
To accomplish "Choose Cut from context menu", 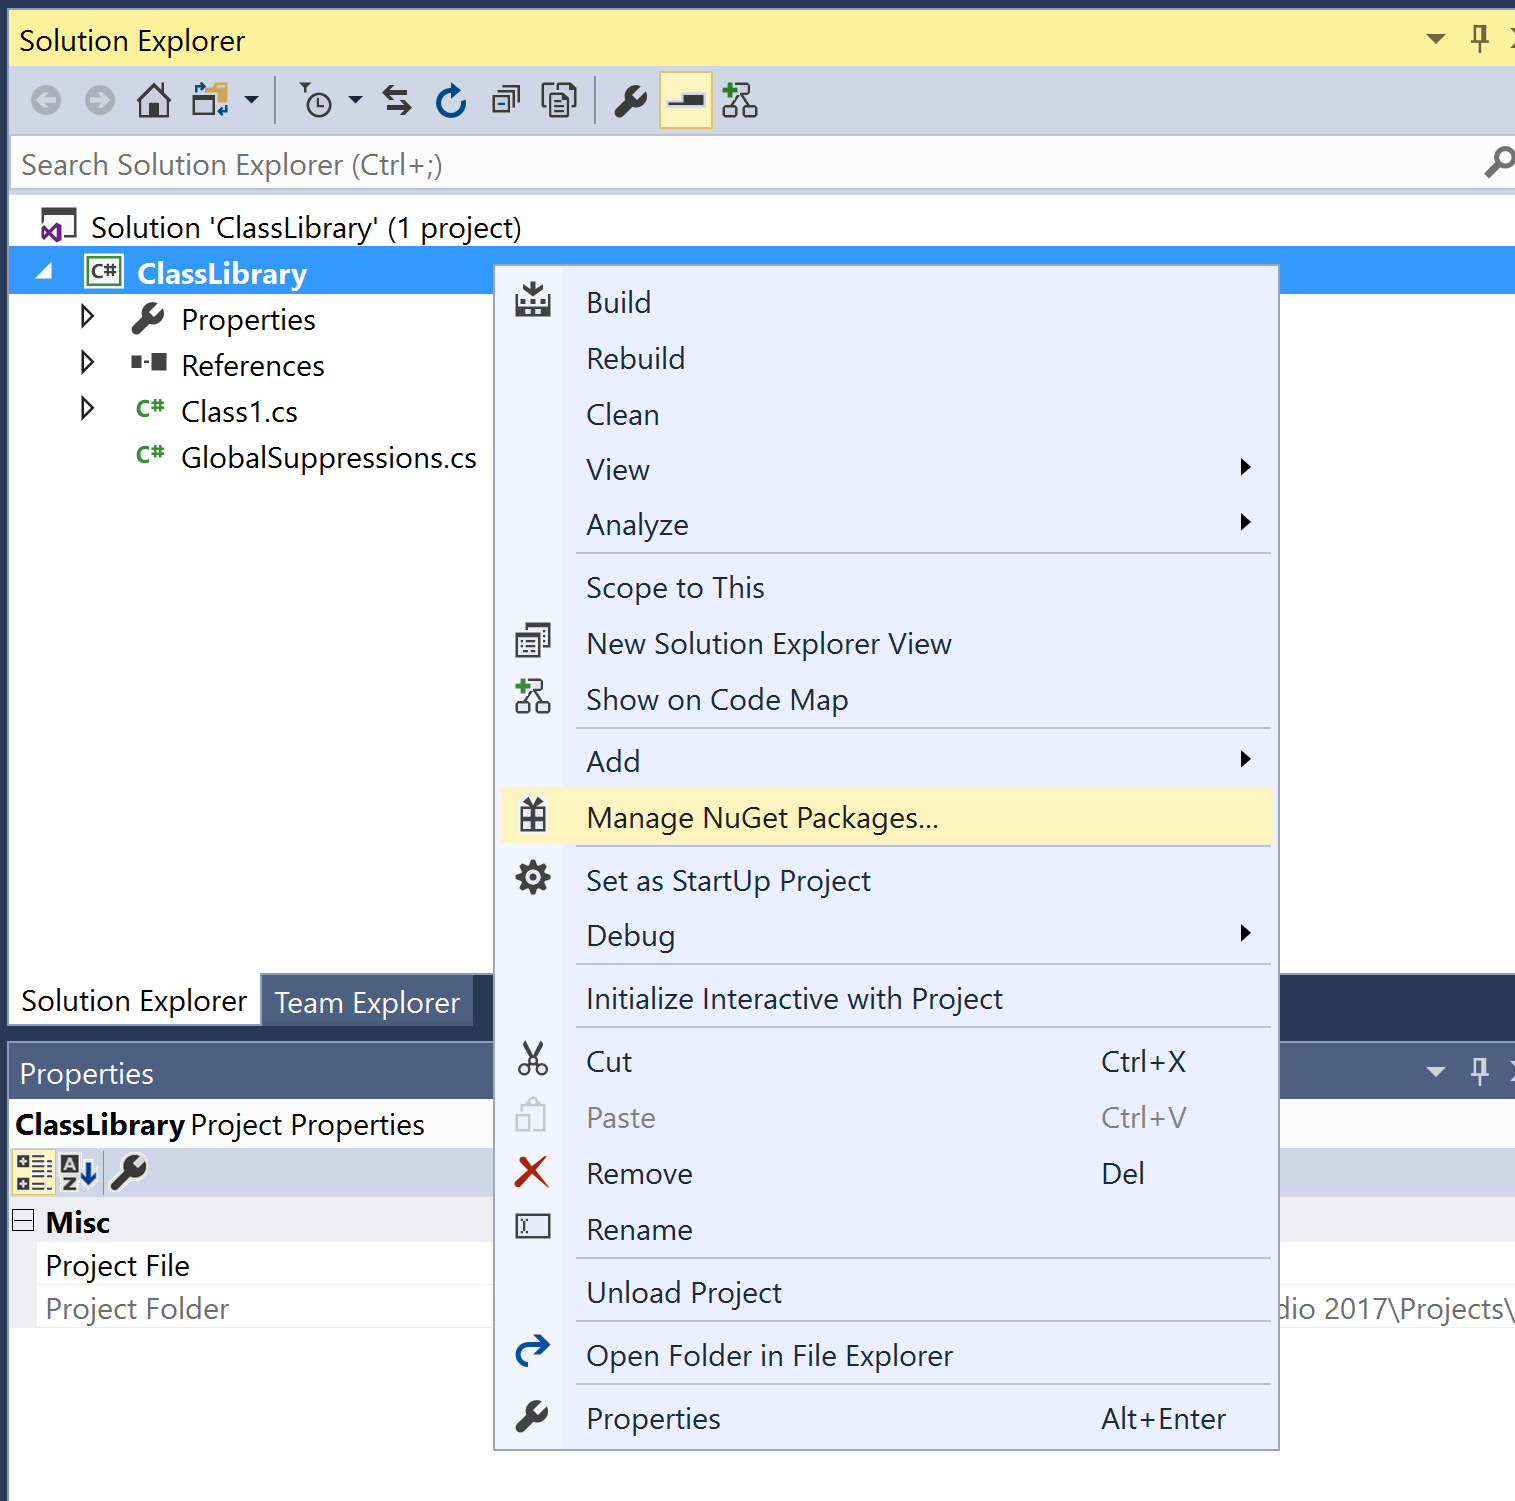I will pyautogui.click(x=887, y=1061).
